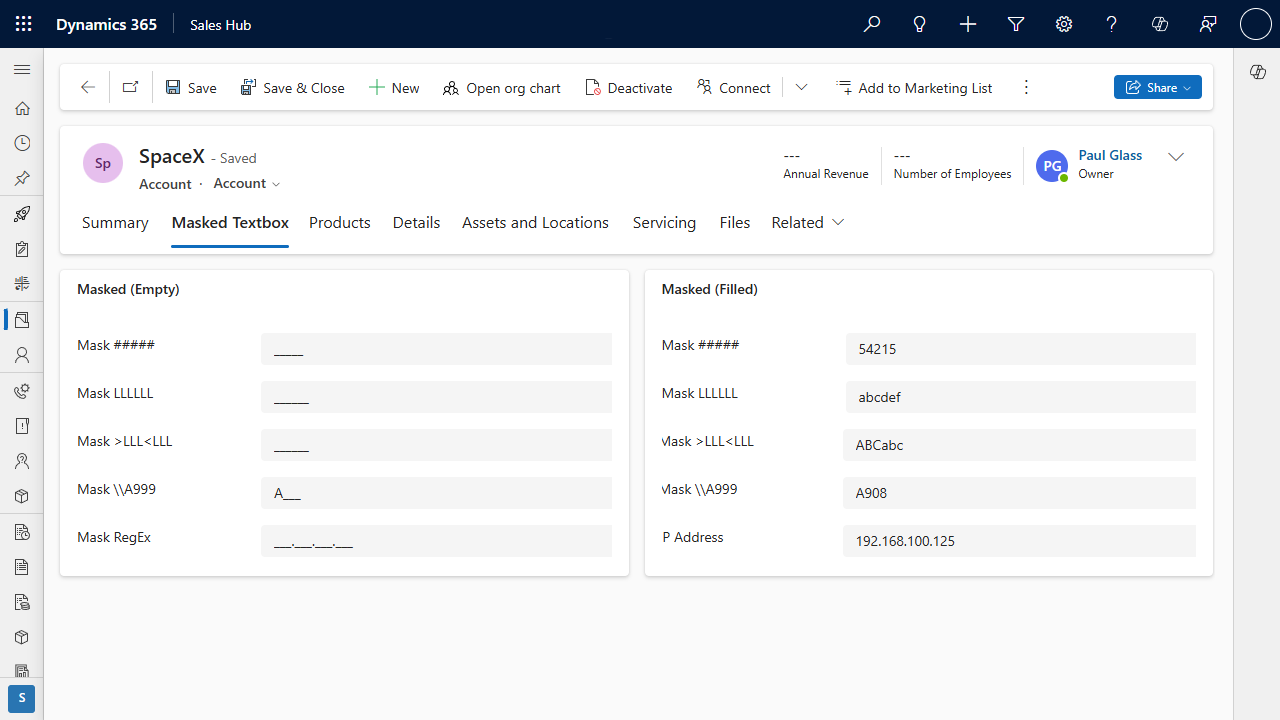Expand the Related tab dropdown
1280x720 pixels.
[808, 223]
